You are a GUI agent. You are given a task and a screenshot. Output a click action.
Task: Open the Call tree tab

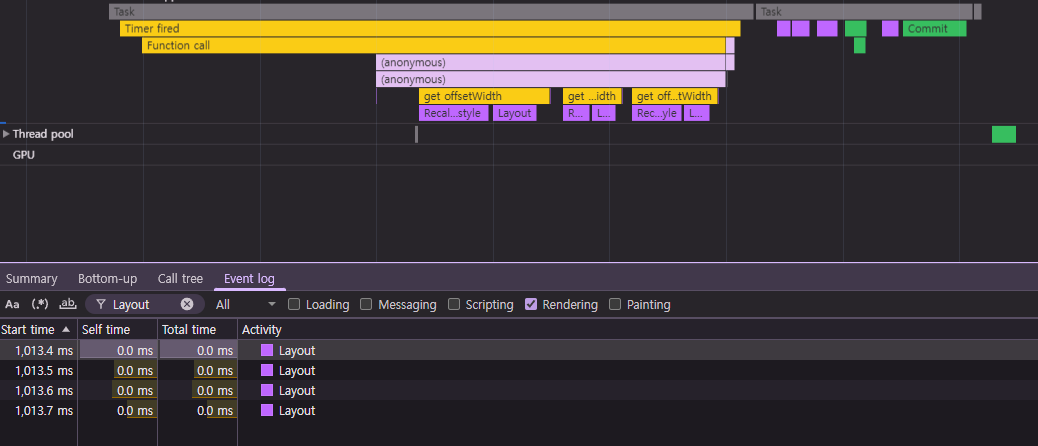[180, 279]
